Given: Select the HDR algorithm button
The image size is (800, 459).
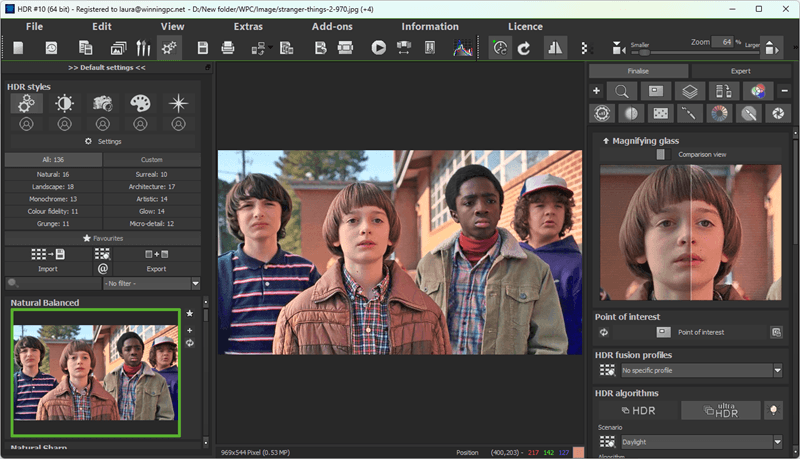Looking at the screenshot, I should pos(638,410).
